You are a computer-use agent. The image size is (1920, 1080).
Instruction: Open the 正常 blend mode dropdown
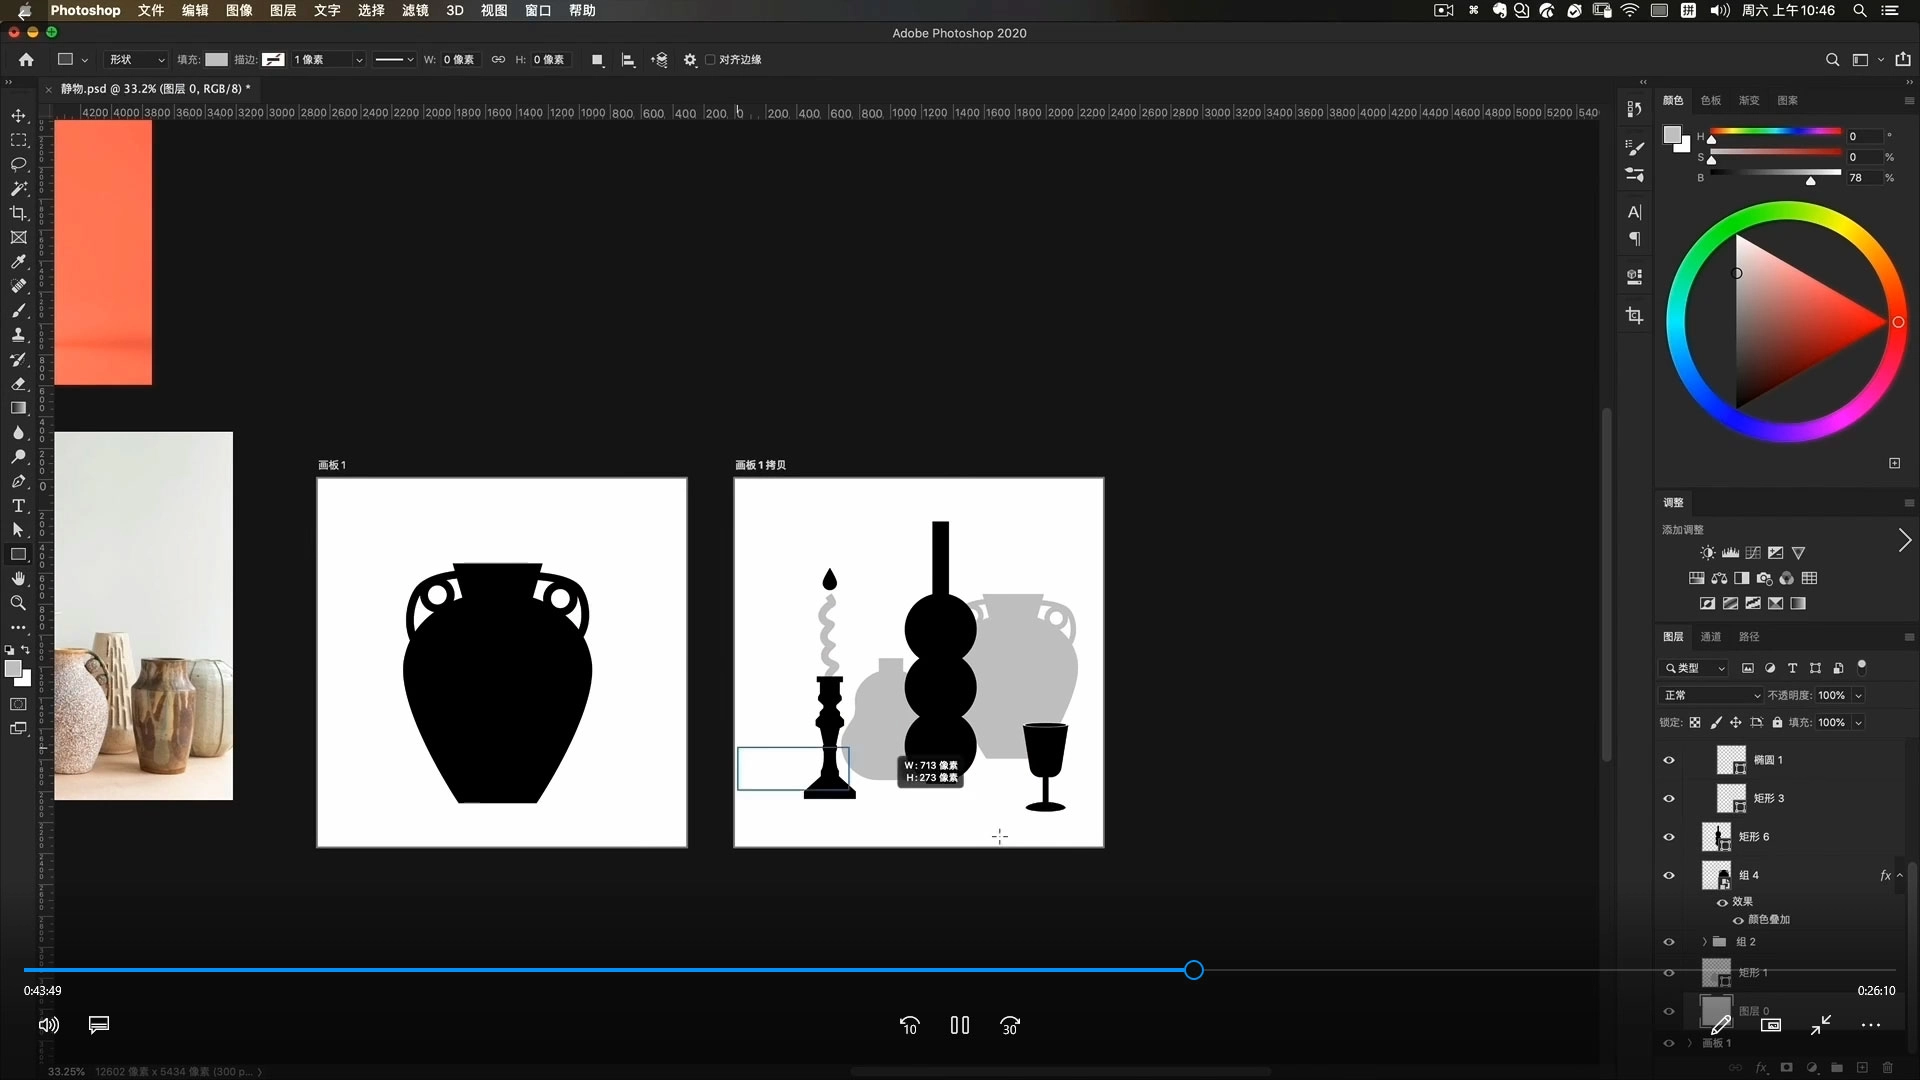click(1711, 695)
